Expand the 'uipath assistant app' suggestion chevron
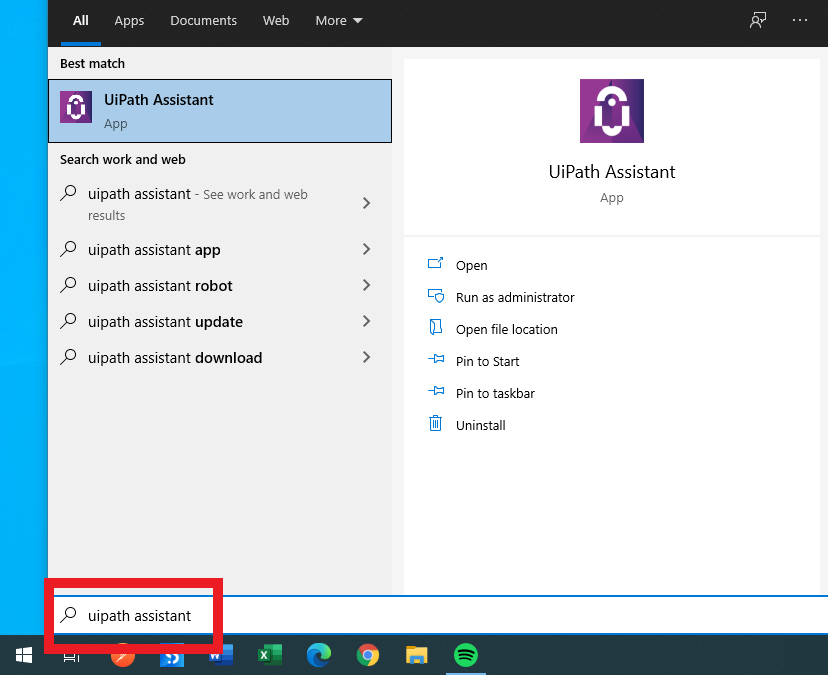 coord(366,249)
